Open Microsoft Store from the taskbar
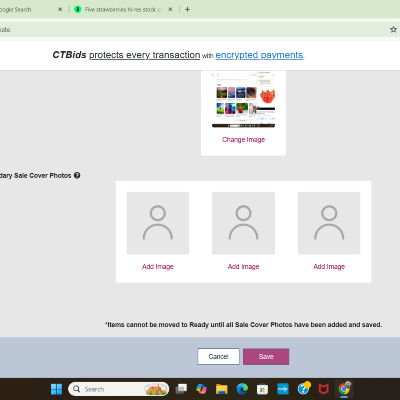Screen dimensions: 400x400 coord(262,389)
